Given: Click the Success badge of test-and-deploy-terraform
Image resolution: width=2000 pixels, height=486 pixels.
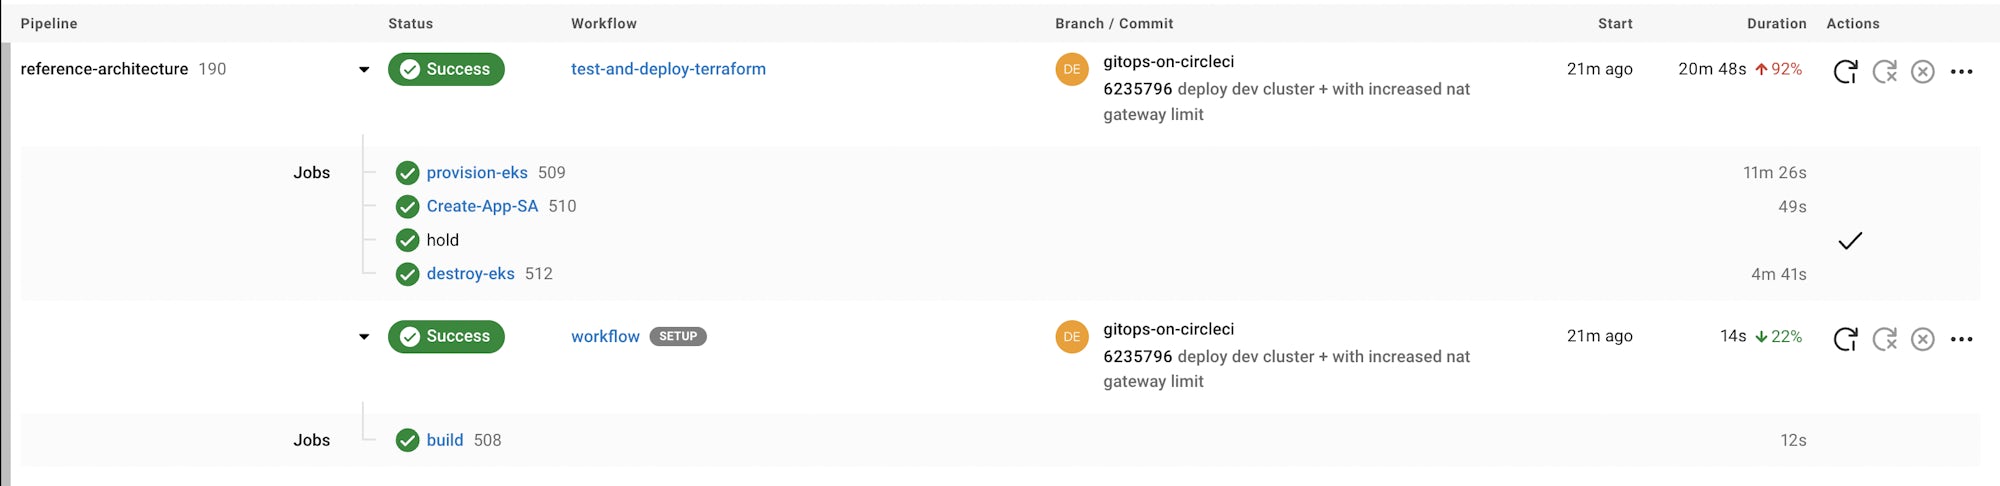Looking at the screenshot, I should [446, 69].
